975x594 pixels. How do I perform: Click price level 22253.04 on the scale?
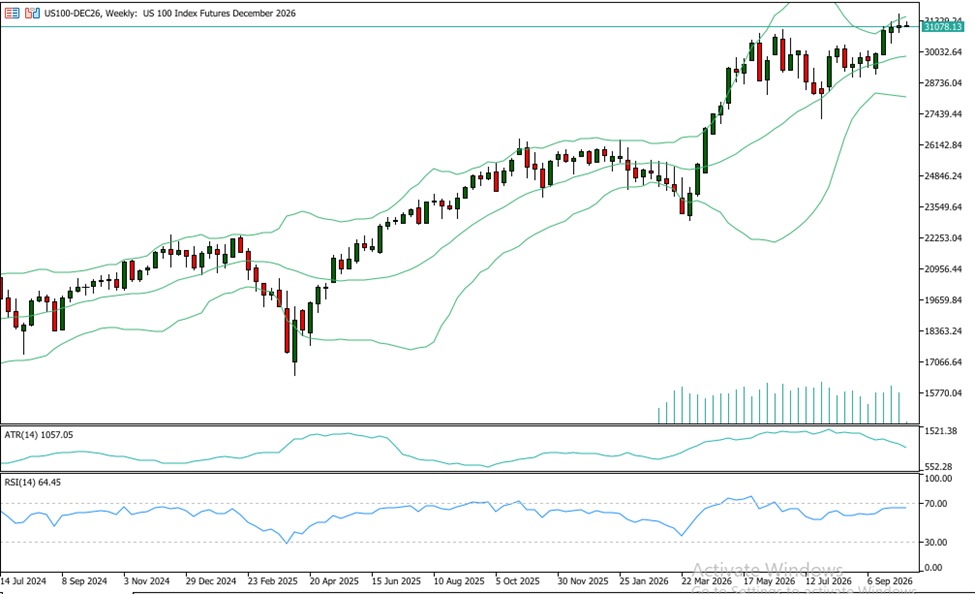point(943,238)
